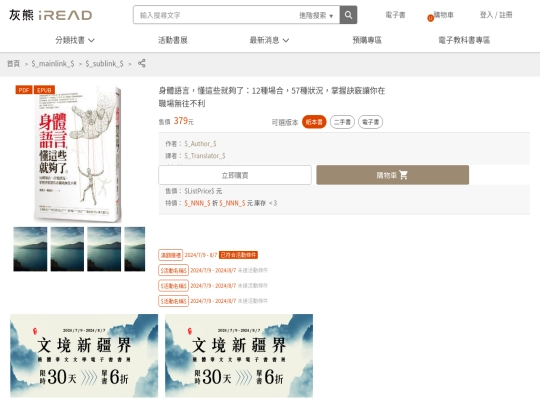Click the share icon in the breadcrumb
The image size is (540, 405).
click(x=142, y=63)
